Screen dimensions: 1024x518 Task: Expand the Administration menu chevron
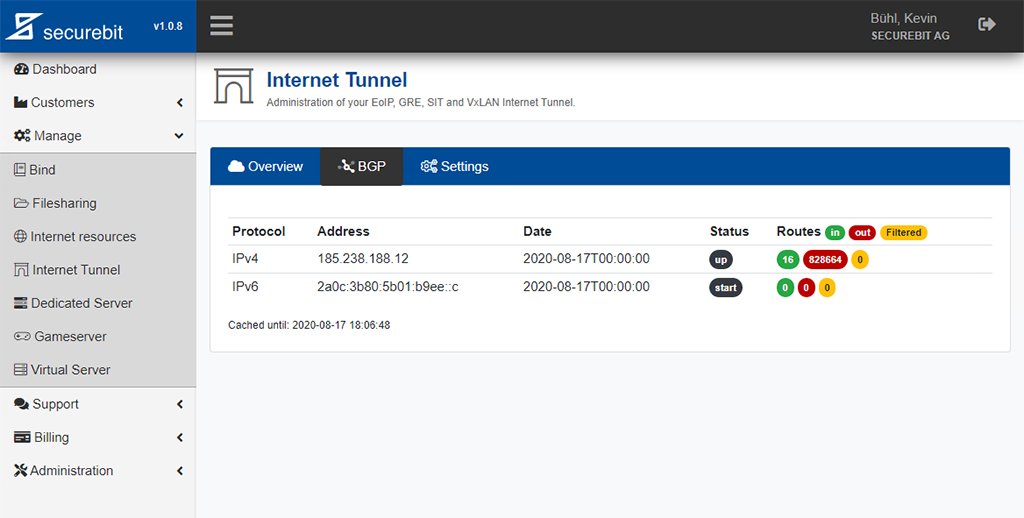tap(180, 470)
